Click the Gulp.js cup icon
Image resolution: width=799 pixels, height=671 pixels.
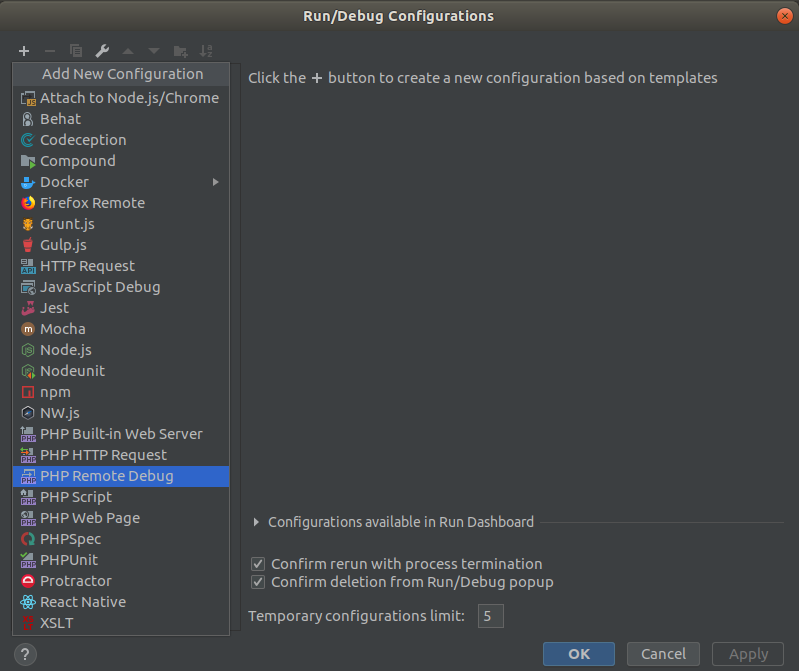click(28, 245)
